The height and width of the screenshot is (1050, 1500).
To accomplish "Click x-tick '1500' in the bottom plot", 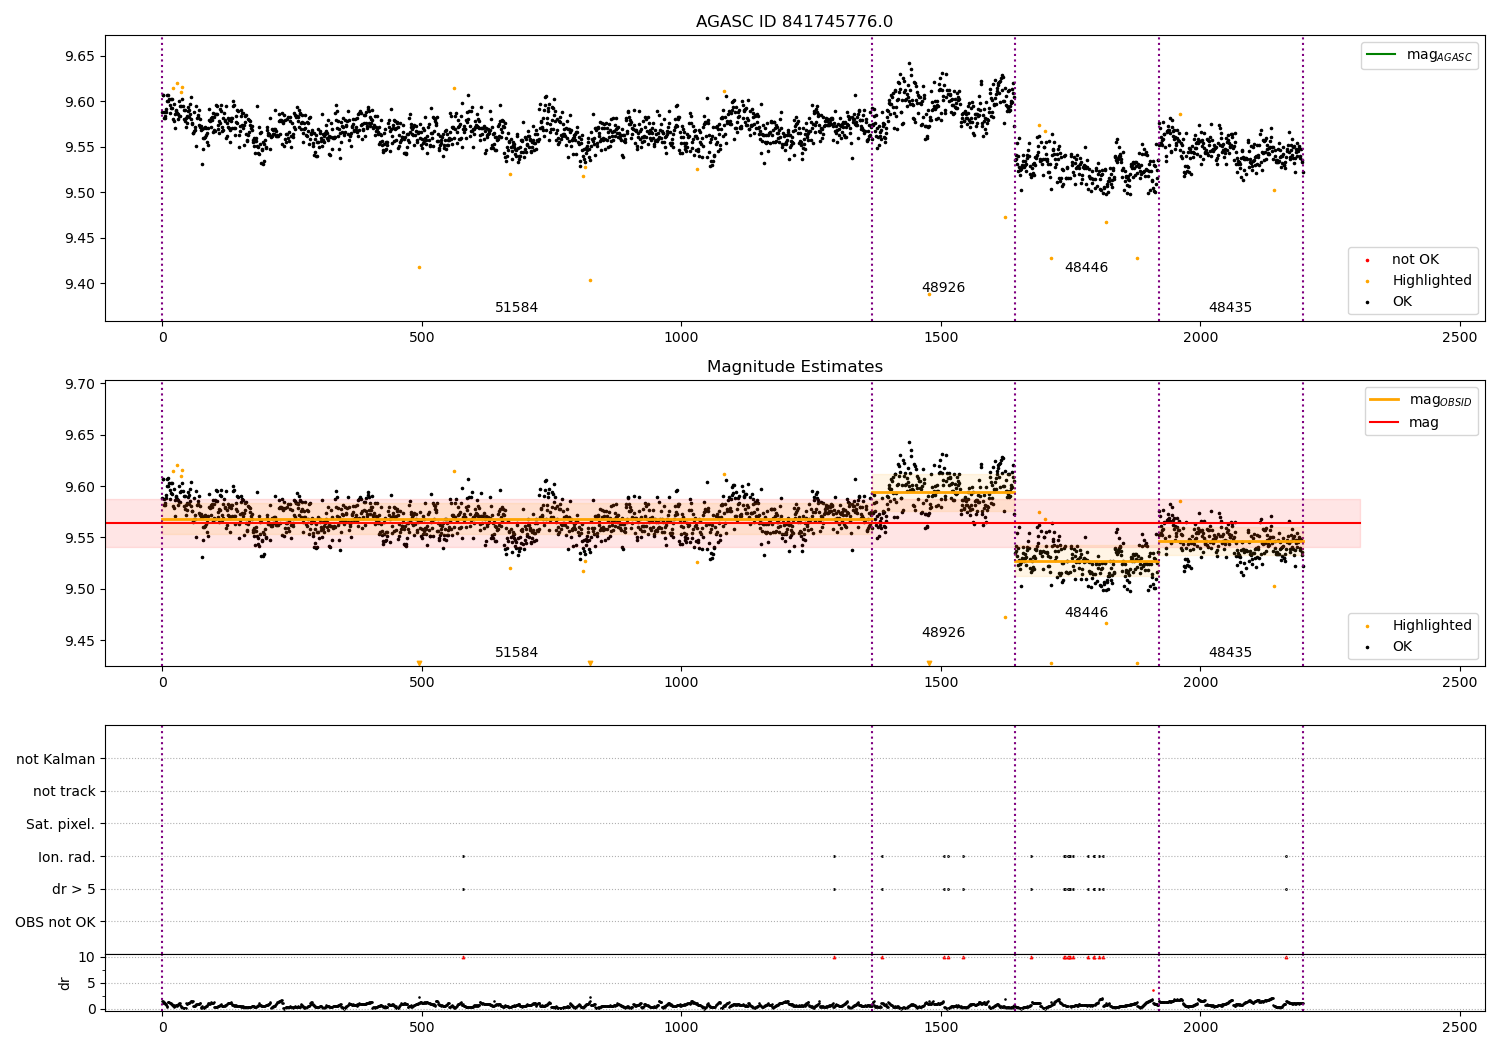I will [941, 1027].
